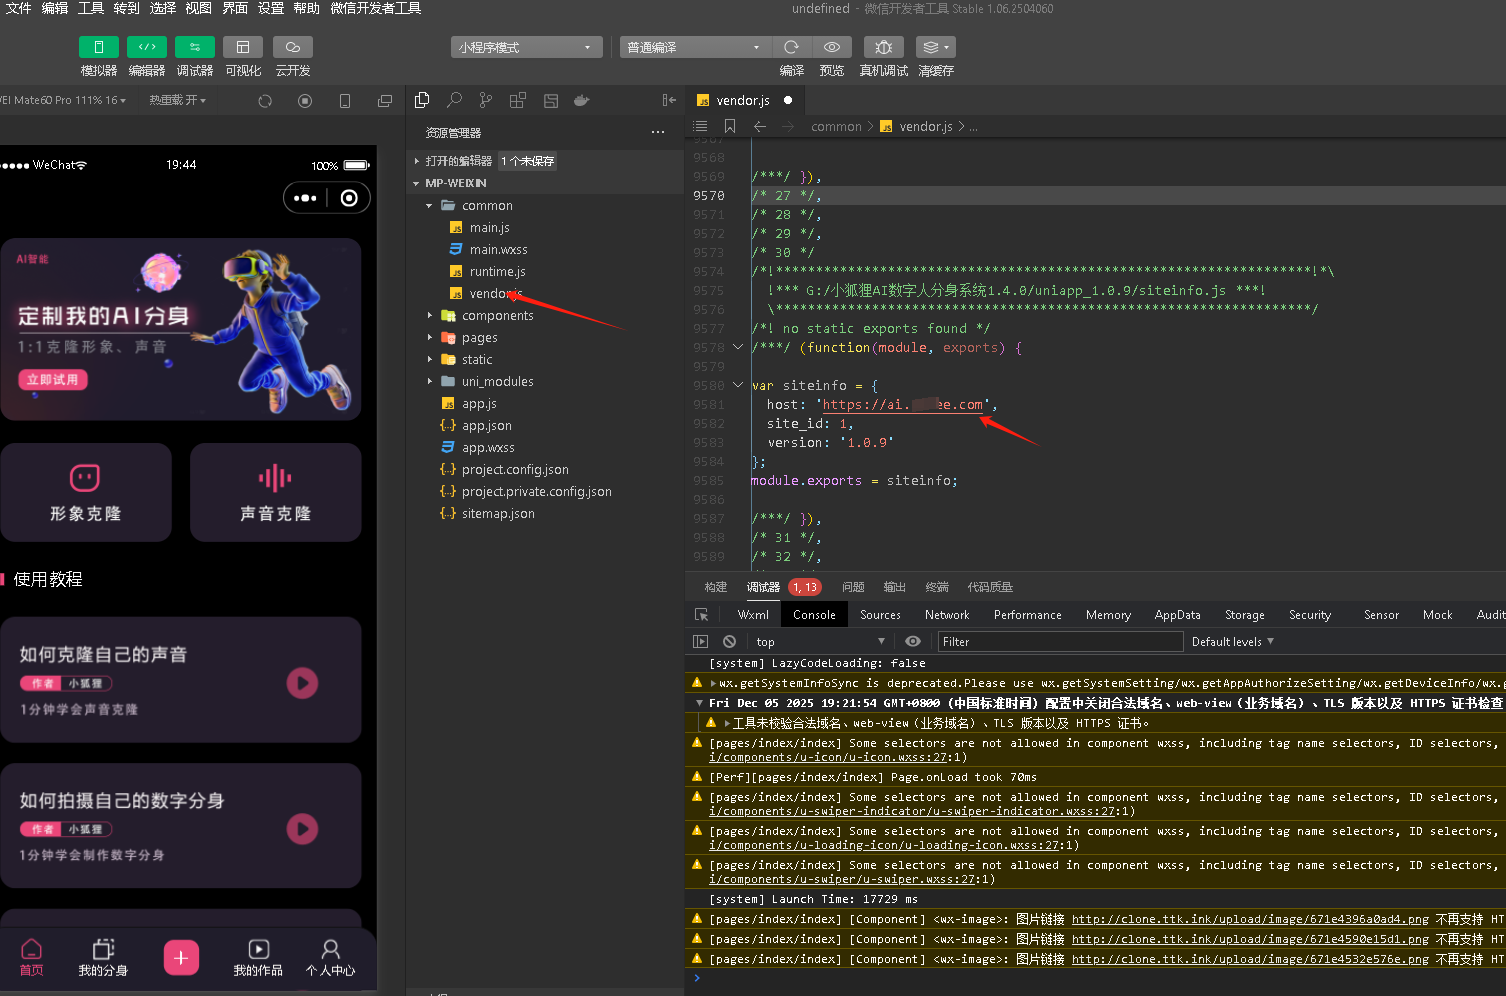The image size is (1506, 996).
Task: Click the cloud development icon
Action: [292, 47]
